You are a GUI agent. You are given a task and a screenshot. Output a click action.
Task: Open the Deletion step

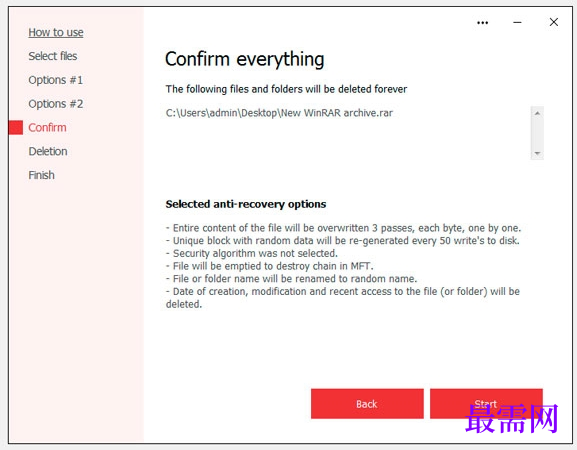[x=48, y=151]
